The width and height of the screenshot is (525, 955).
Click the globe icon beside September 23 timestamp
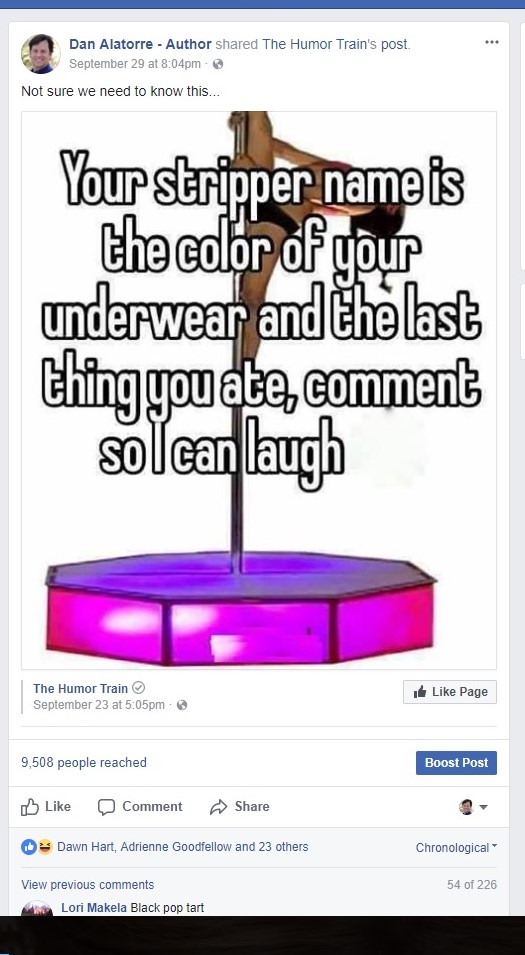pyautogui.click(x=181, y=705)
